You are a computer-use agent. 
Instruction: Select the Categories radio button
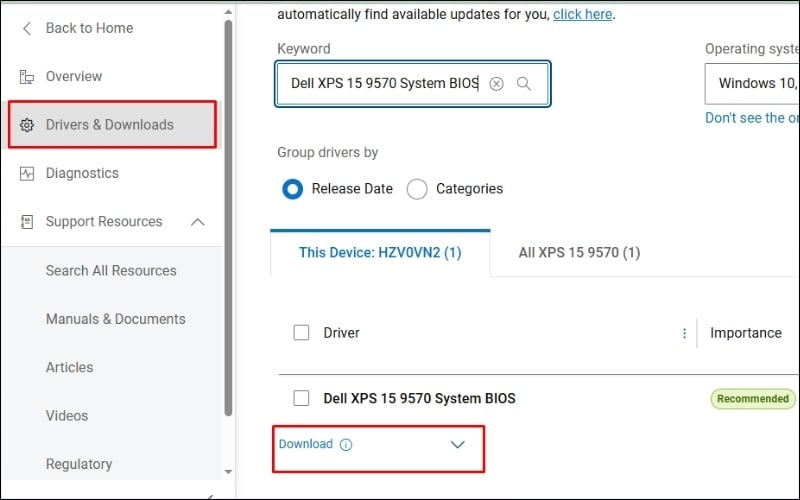(417, 189)
